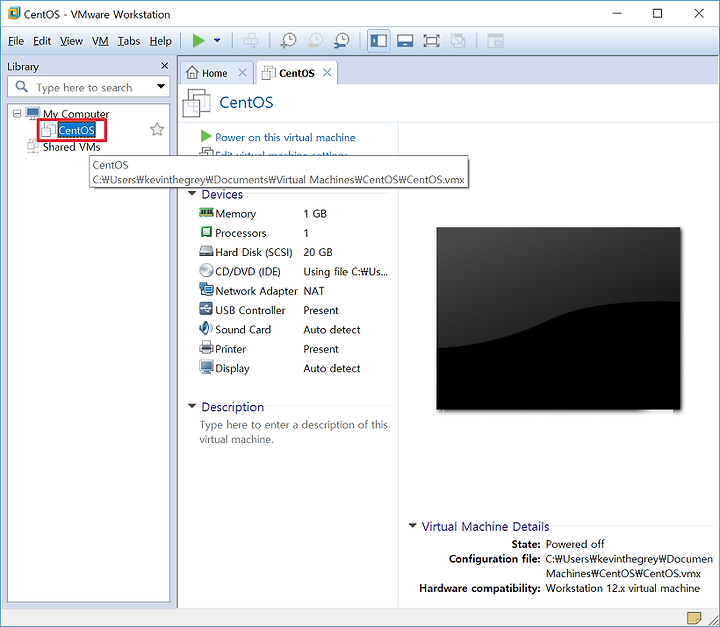Click the Printer device icon
Image resolution: width=720 pixels, height=627 pixels.
(206, 347)
